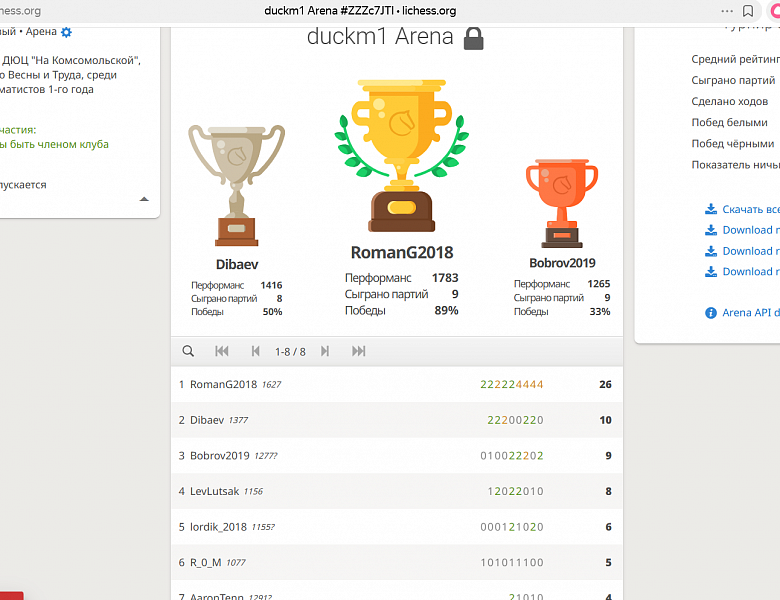Click score total 10 for Dibaev
780x600 pixels.
point(605,420)
